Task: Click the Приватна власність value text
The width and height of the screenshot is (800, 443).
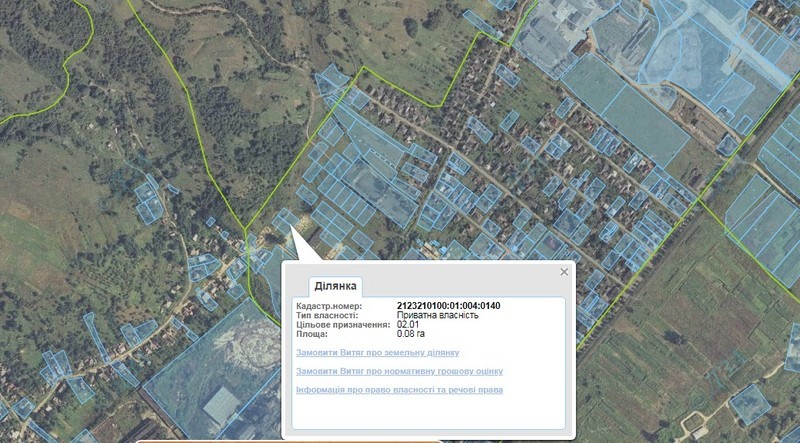Action: click(x=437, y=315)
